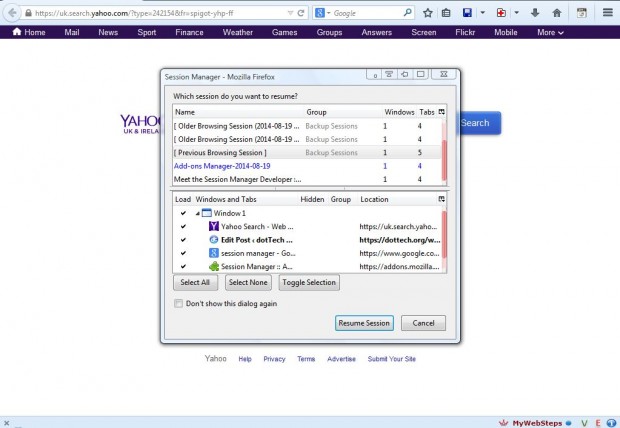Click the Toggle Selection button
Viewport: 620px width, 428px height.
pyautogui.click(x=309, y=282)
